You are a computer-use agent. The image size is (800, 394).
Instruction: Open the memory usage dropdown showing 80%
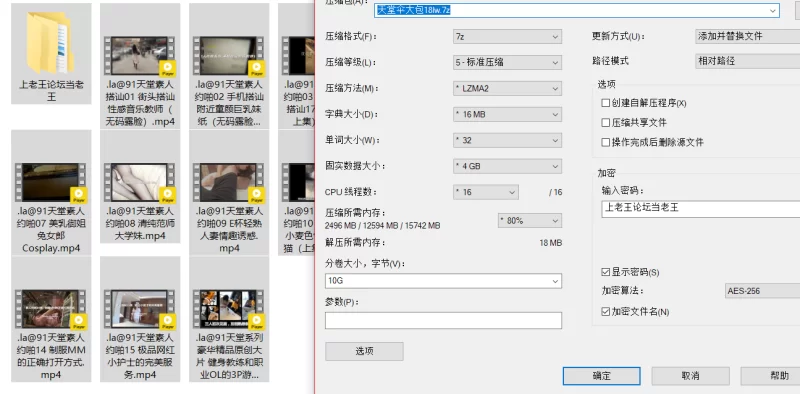tap(530, 220)
